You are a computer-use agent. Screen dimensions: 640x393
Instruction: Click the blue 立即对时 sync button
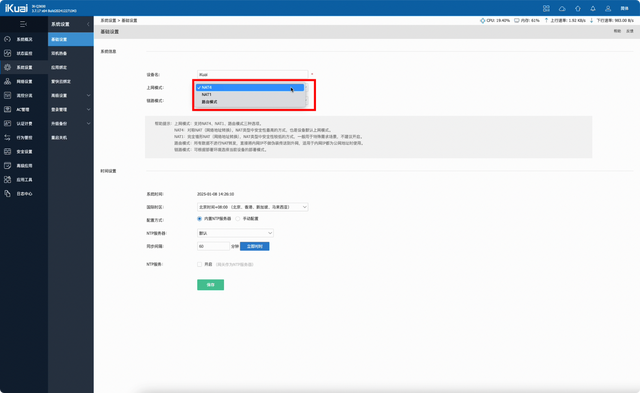254,246
